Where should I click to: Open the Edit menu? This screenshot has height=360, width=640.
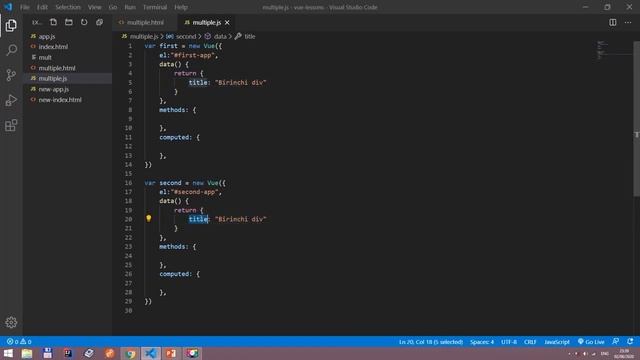point(42,7)
